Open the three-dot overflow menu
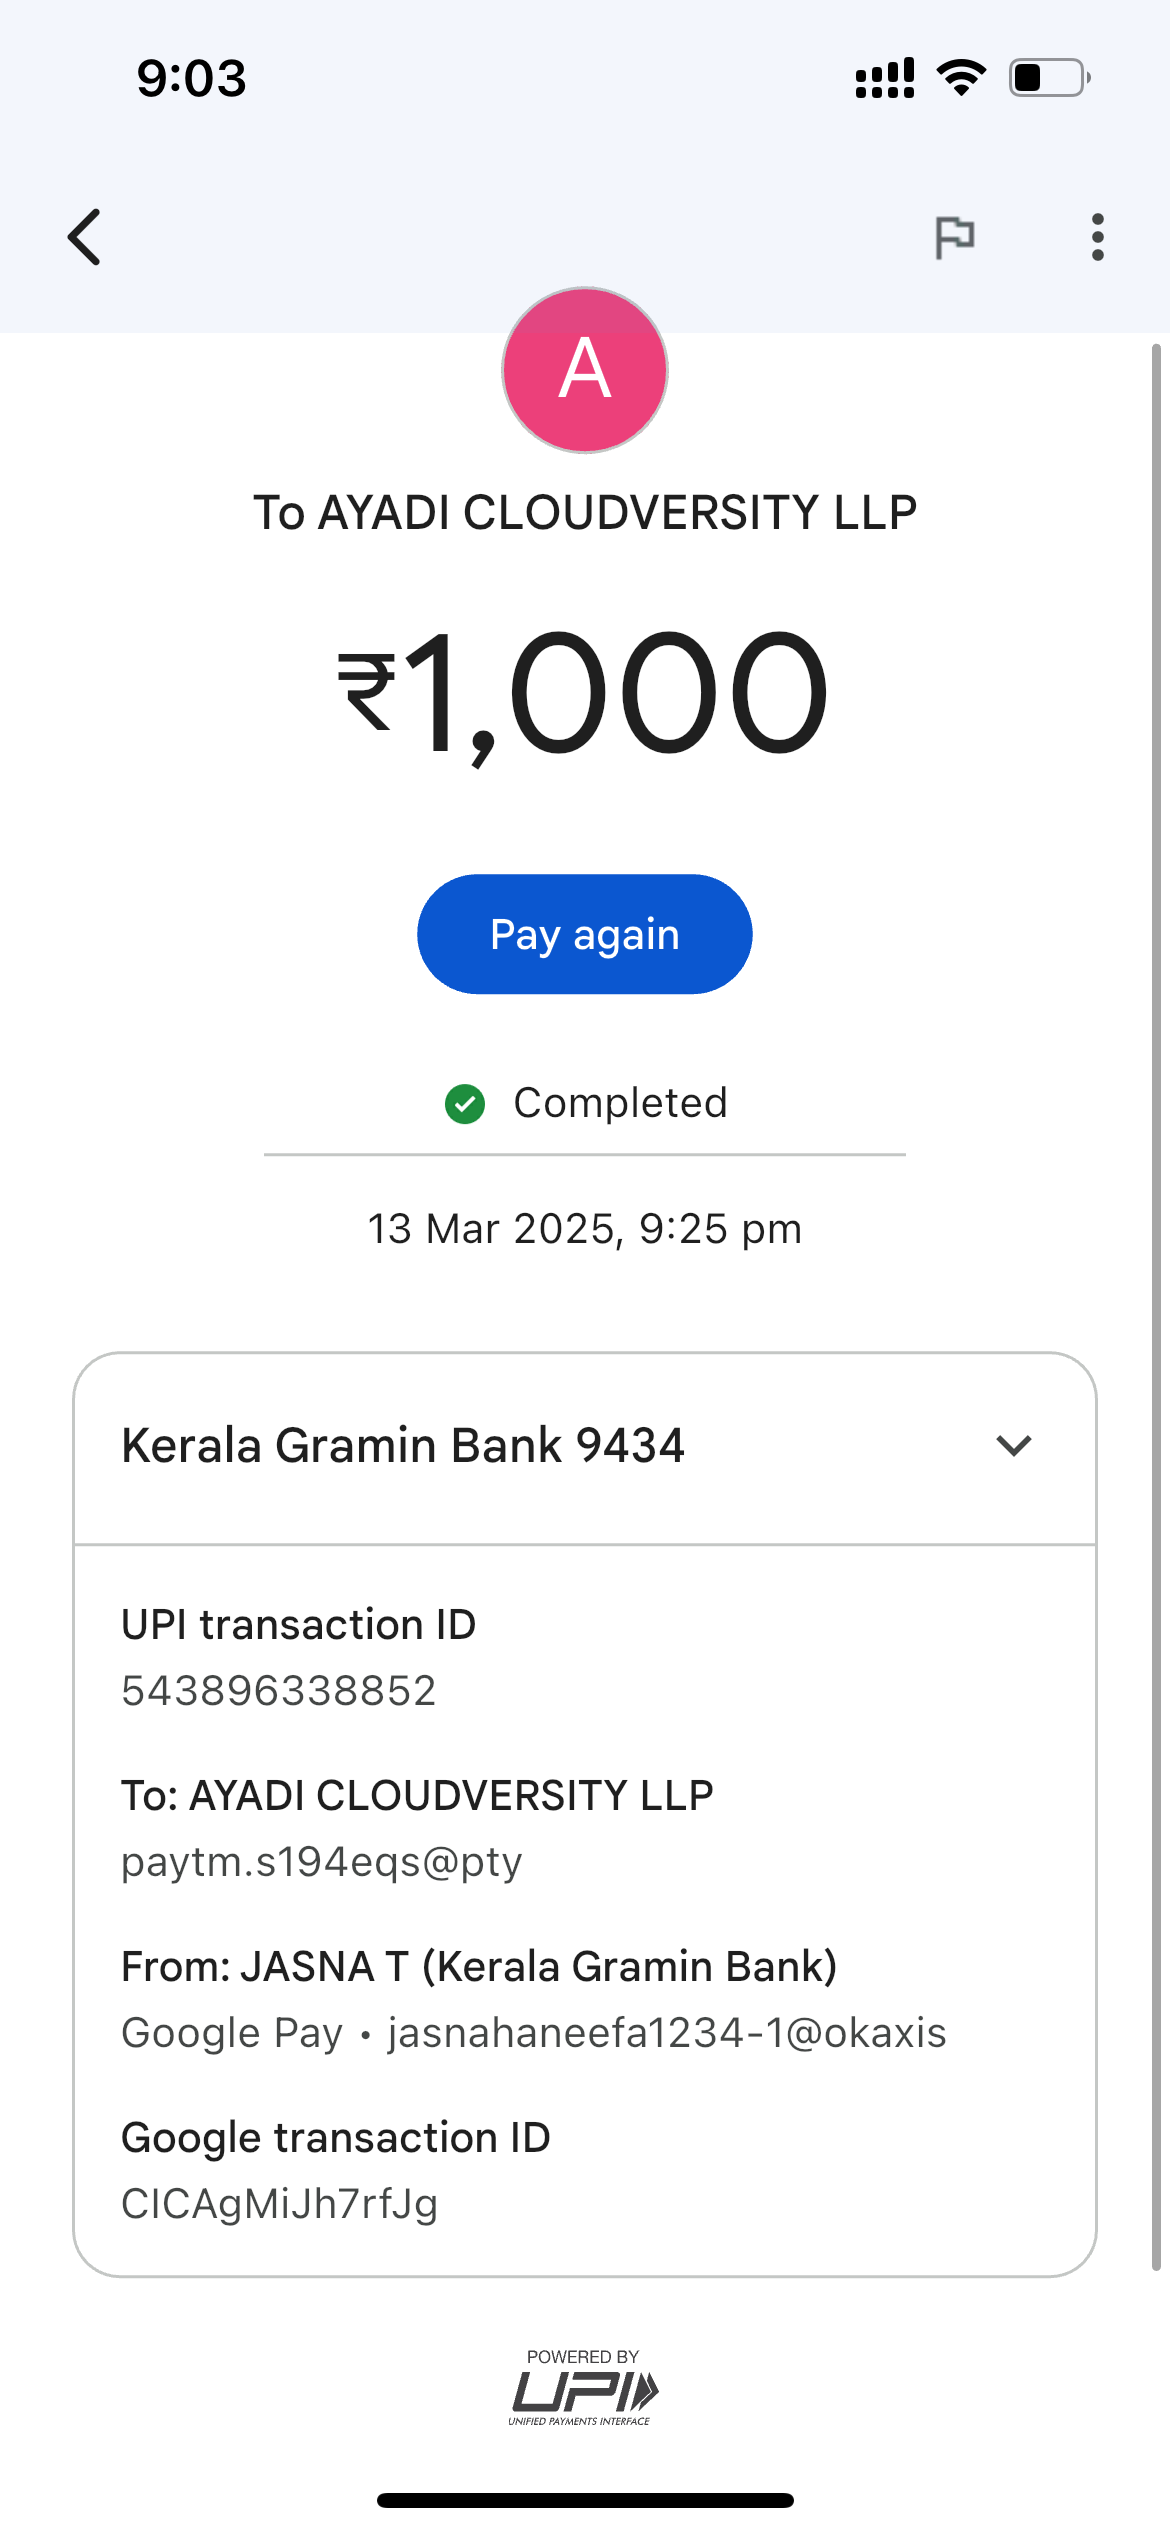The height and width of the screenshot is (2532, 1170). (x=1097, y=237)
